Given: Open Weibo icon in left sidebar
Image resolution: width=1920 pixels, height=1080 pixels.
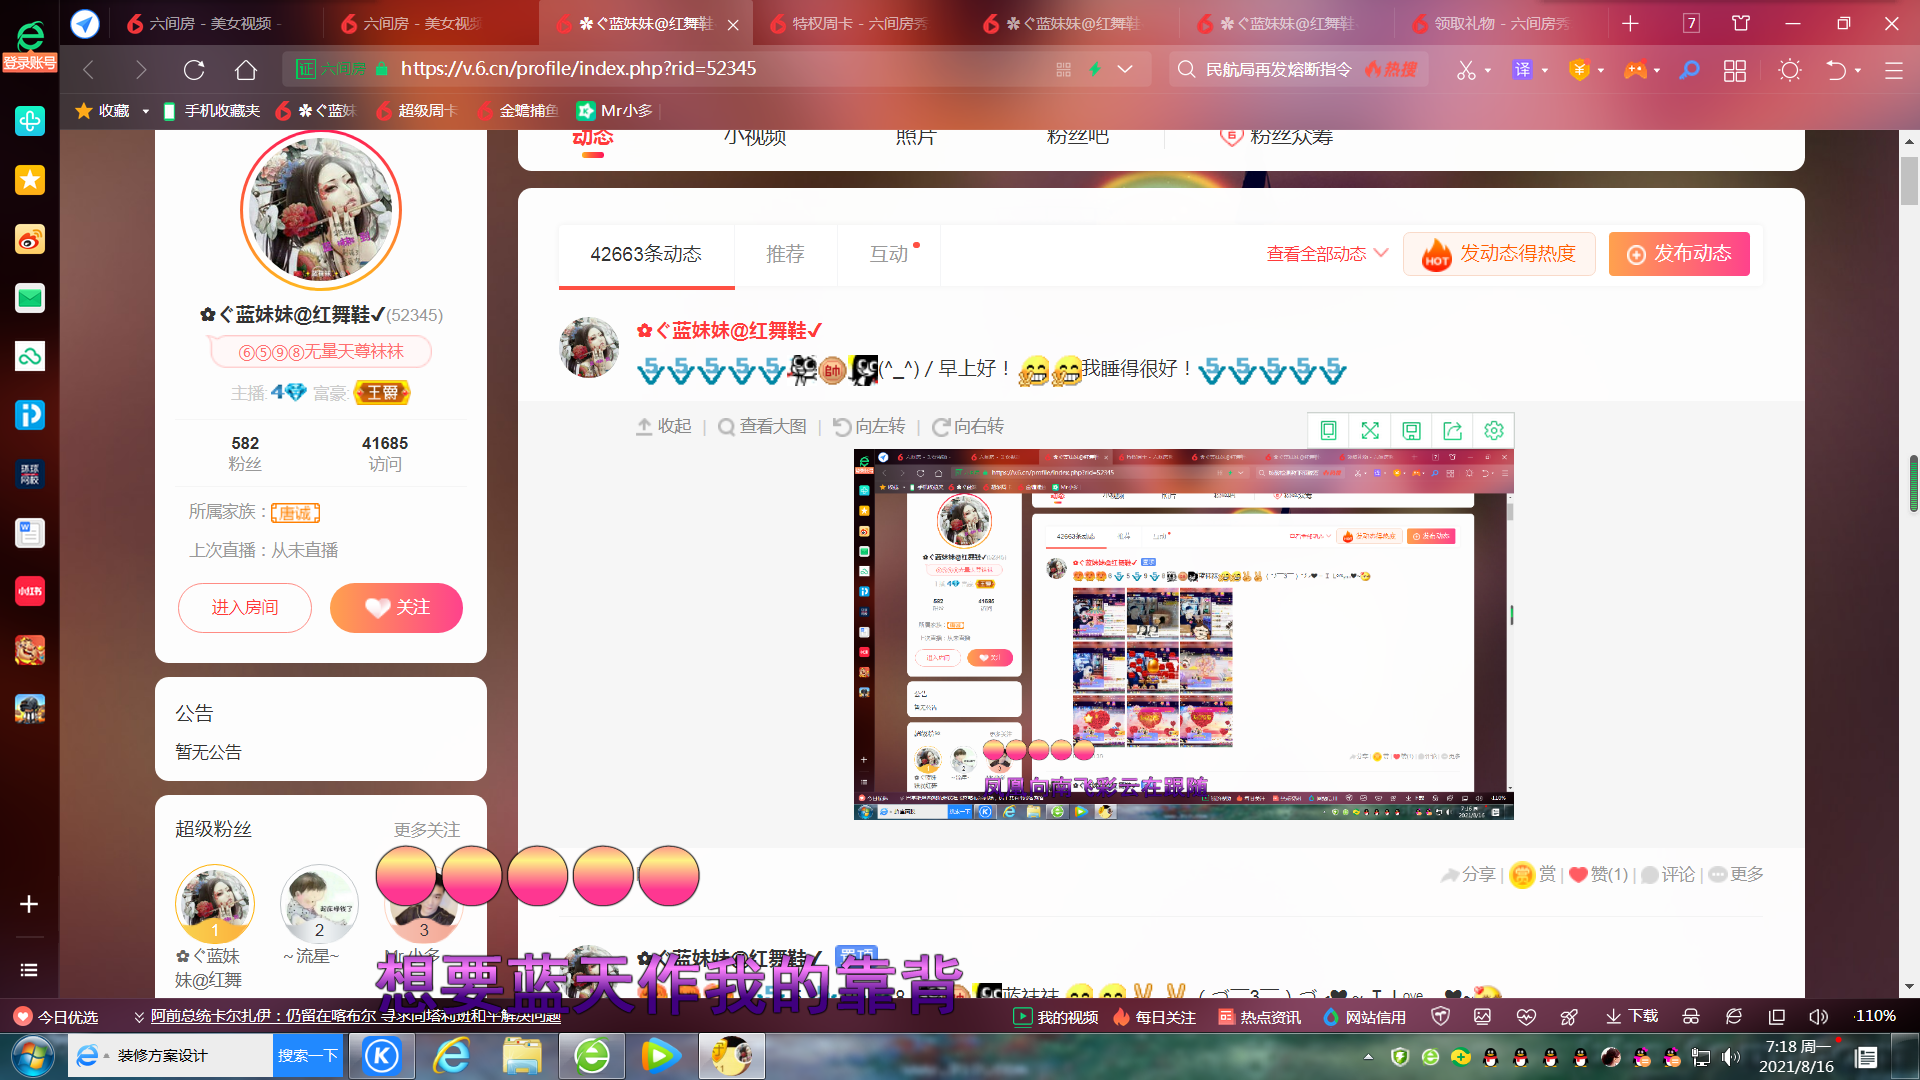Looking at the screenshot, I should click(x=30, y=239).
